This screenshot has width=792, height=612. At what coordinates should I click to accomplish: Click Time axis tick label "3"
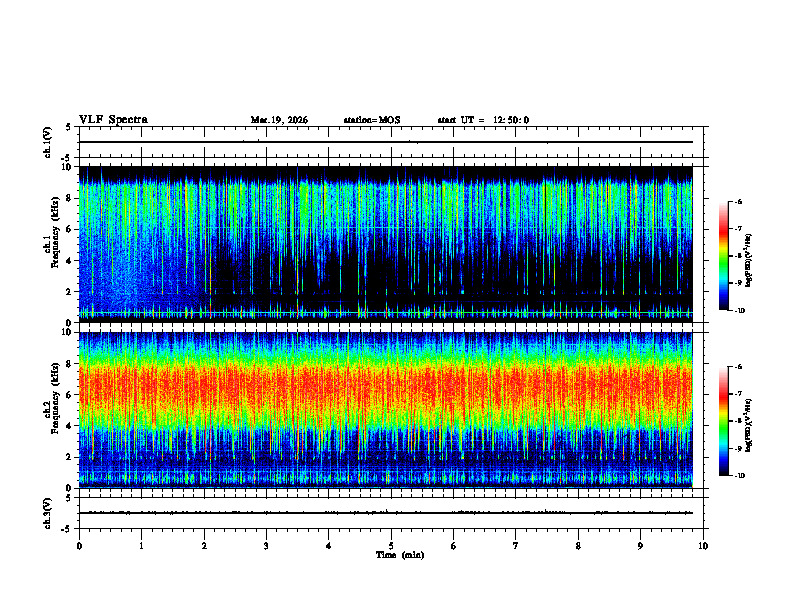point(266,546)
